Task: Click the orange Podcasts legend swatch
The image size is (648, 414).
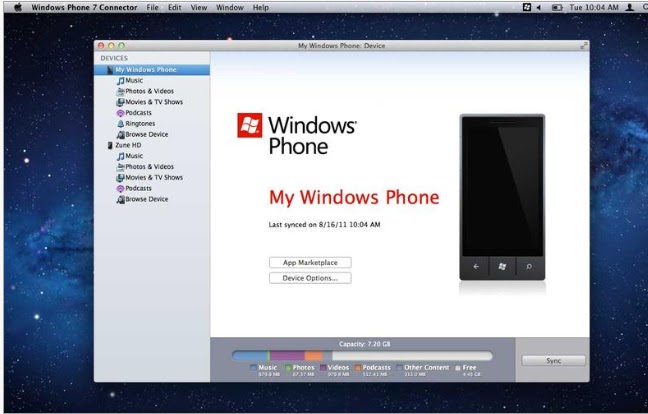Action: 358,367
